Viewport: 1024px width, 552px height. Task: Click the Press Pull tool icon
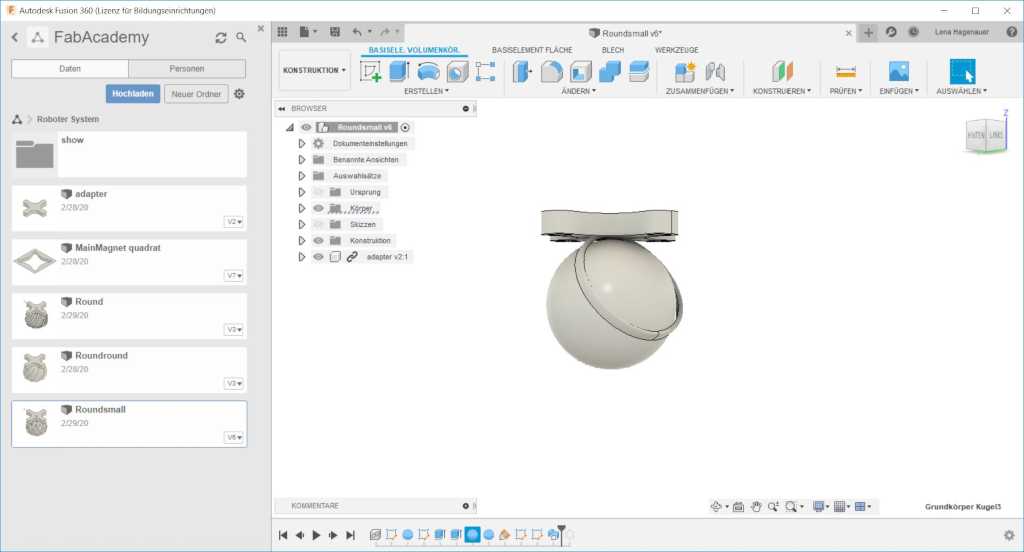click(522, 71)
